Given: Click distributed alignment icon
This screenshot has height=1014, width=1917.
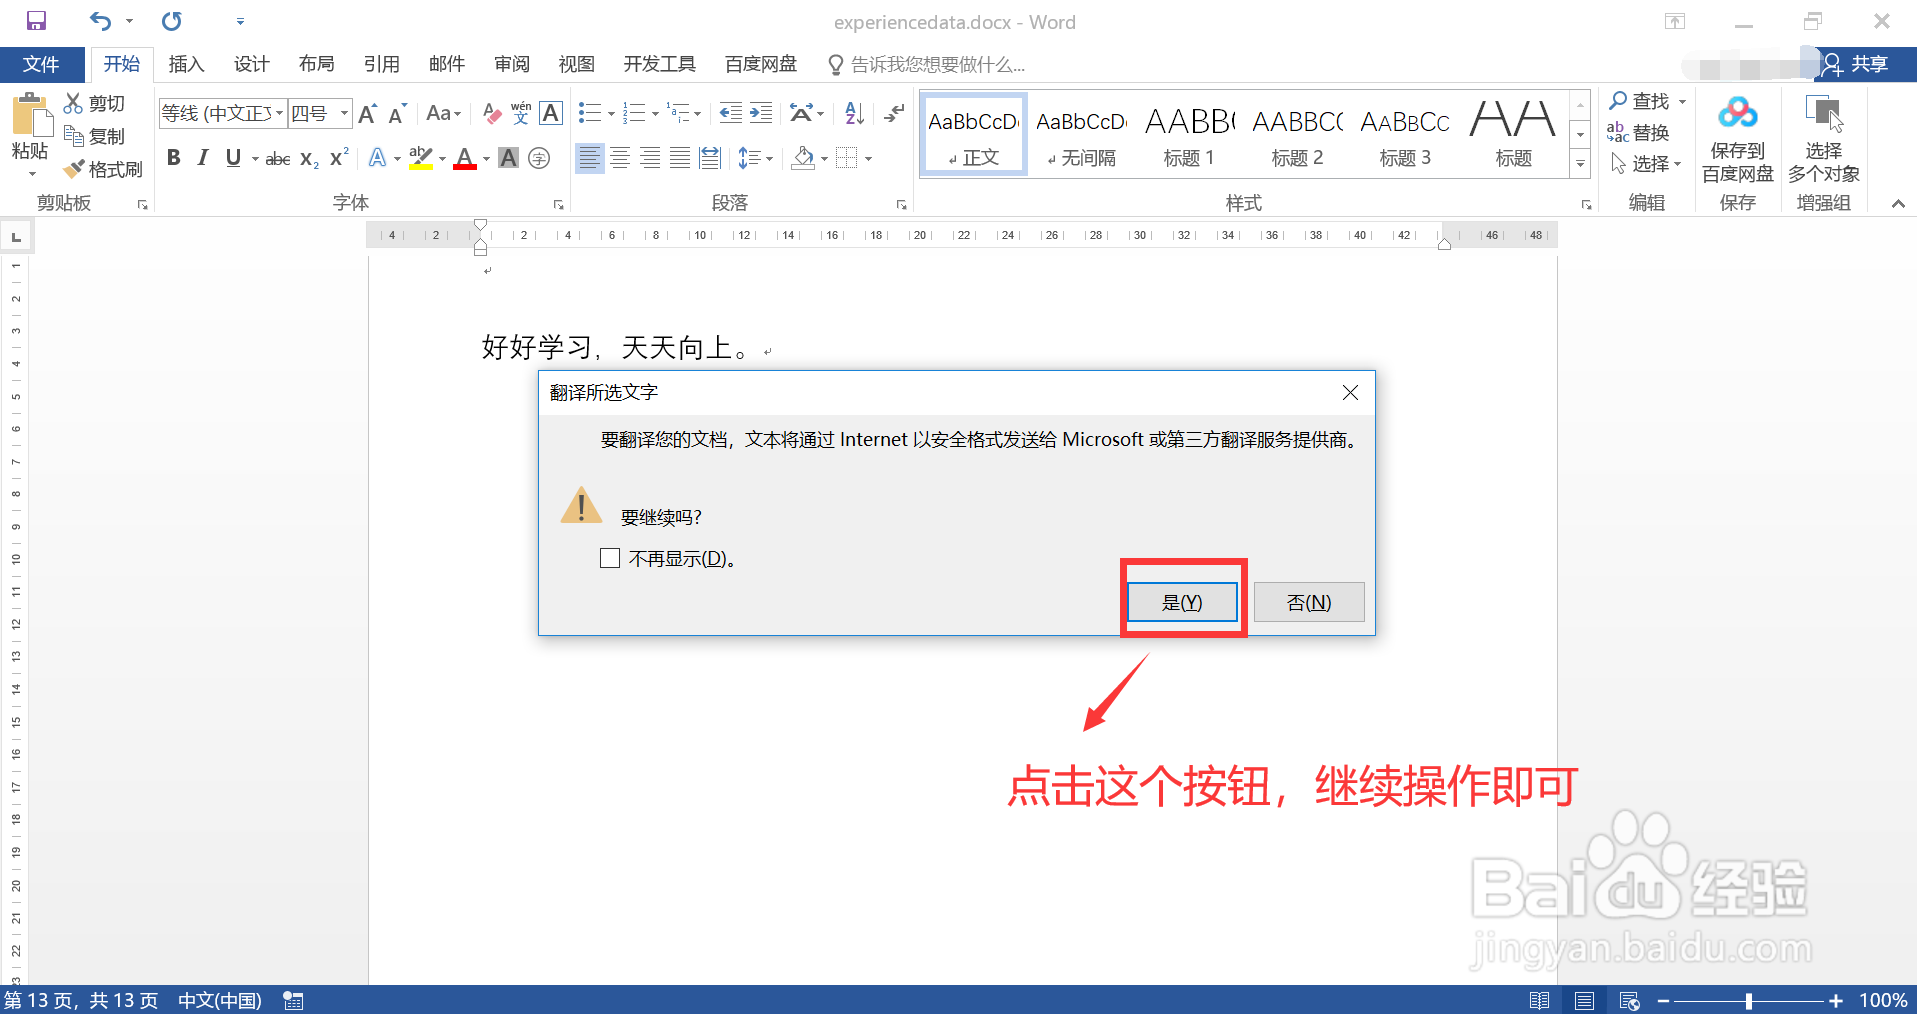Looking at the screenshot, I should (x=710, y=158).
